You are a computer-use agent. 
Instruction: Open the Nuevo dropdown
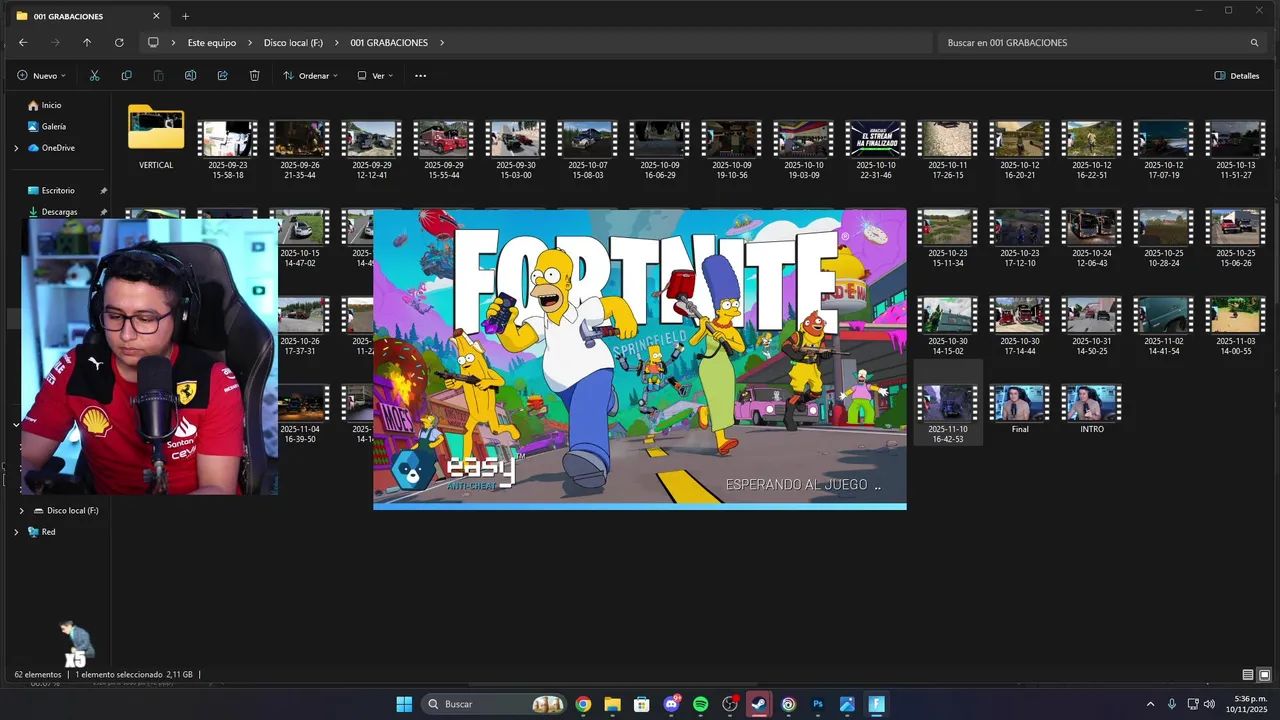[41, 76]
